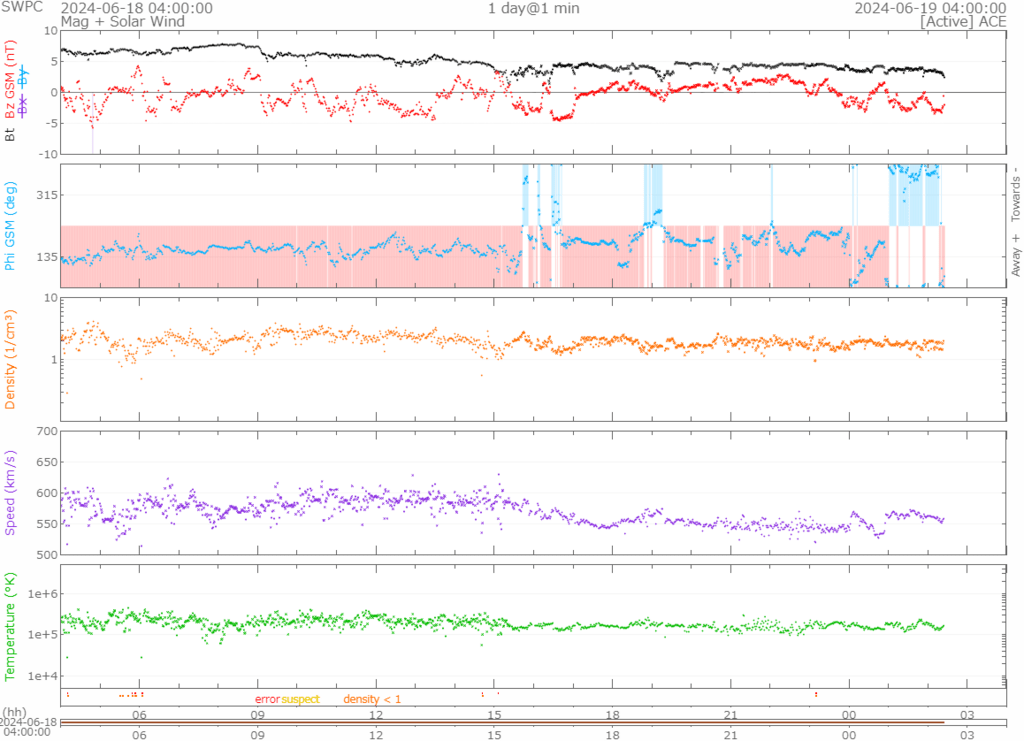Click the Speed (km/s) axis label
Image resolution: width=1024 pixels, height=741 pixels.
[x=11, y=493]
